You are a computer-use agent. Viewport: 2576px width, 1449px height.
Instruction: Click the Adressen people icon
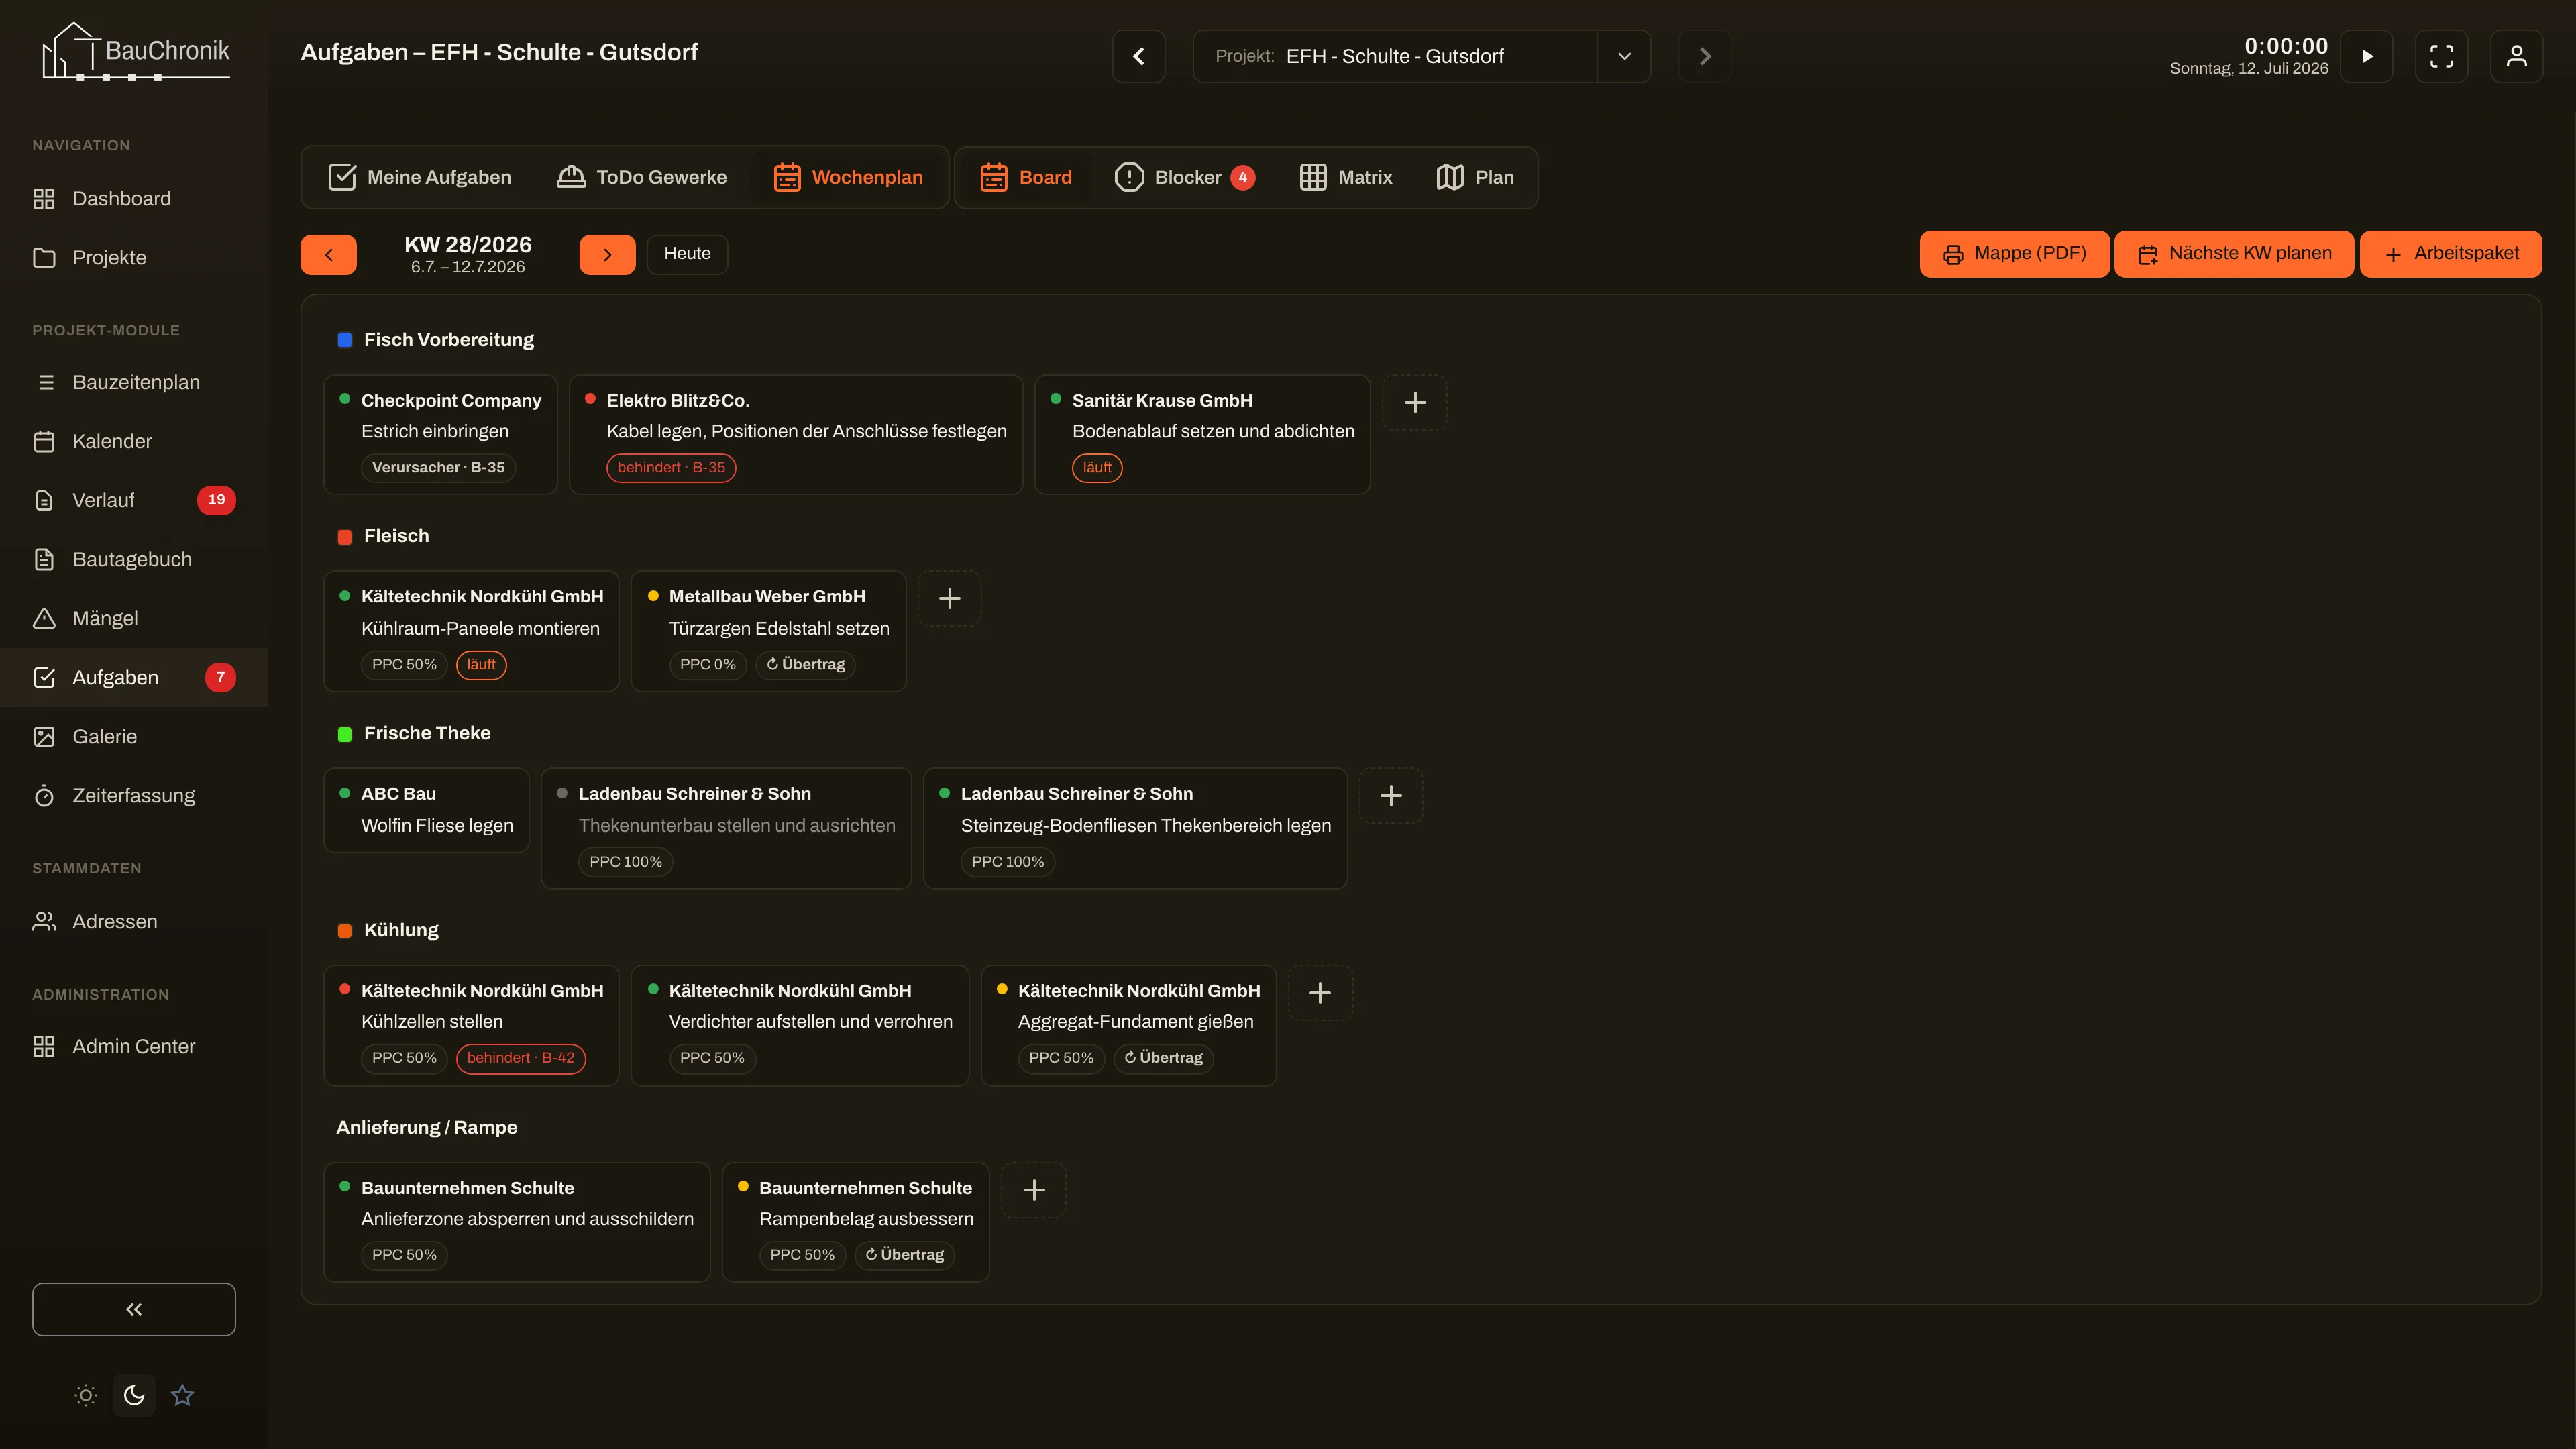(44, 921)
